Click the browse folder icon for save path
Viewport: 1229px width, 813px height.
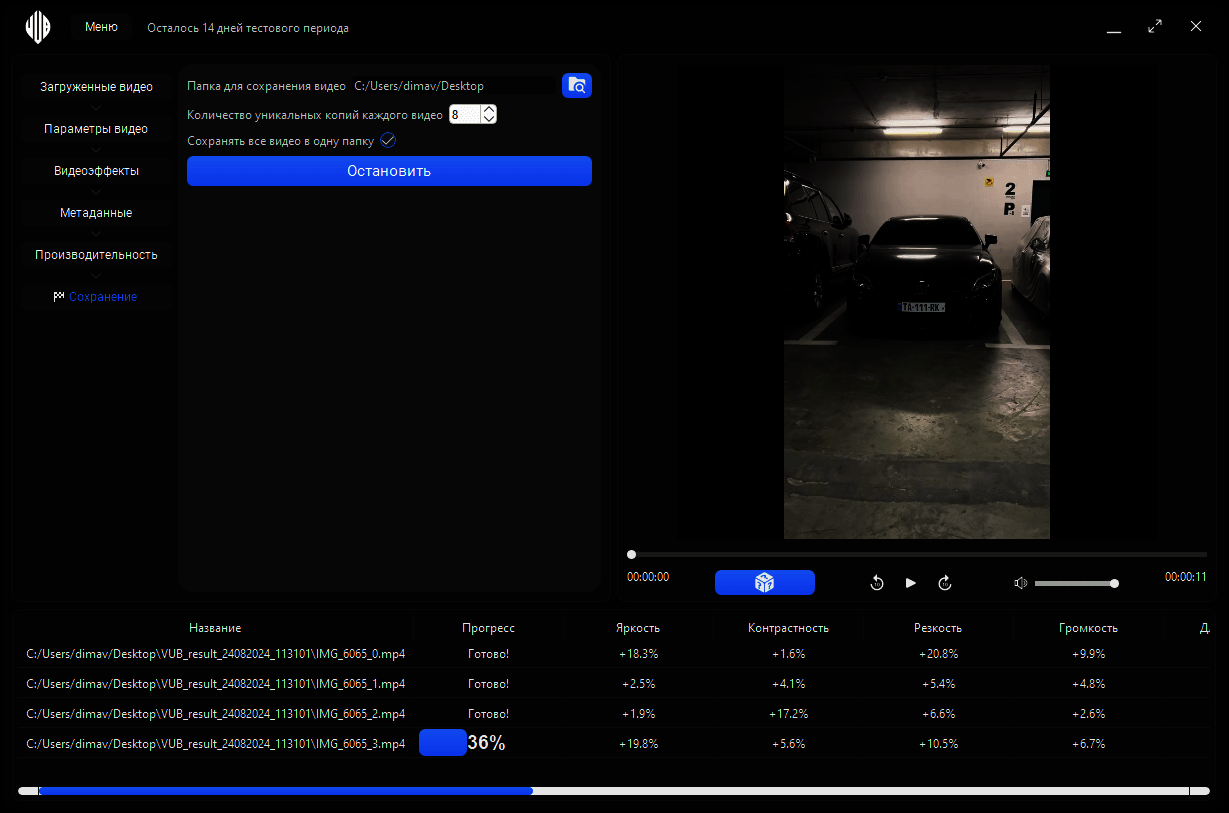click(577, 86)
